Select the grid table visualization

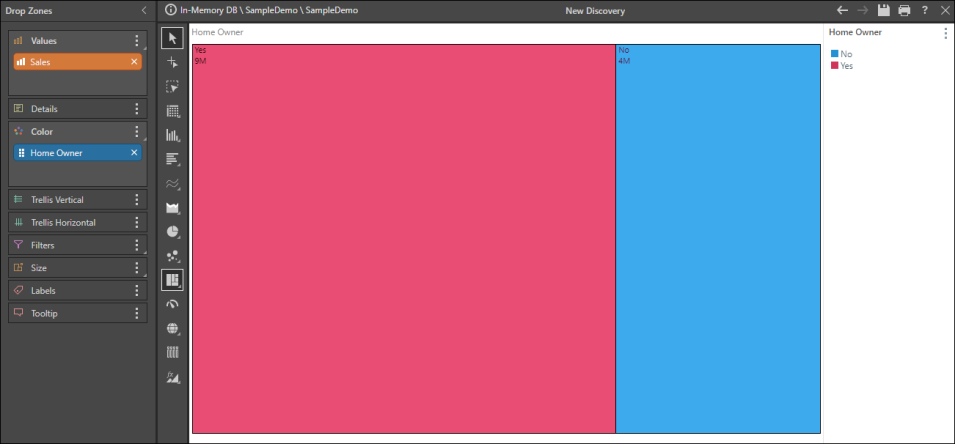pyautogui.click(x=172, y=111)
